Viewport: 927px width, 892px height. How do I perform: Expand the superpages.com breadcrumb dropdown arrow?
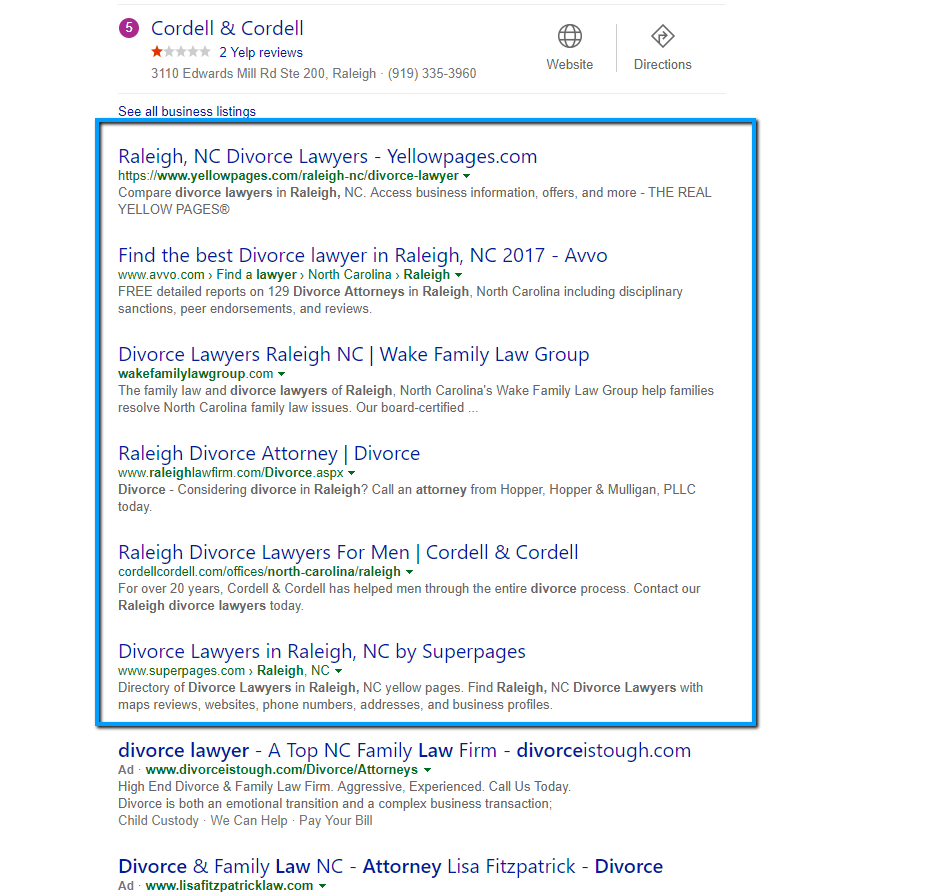point(338,671)
